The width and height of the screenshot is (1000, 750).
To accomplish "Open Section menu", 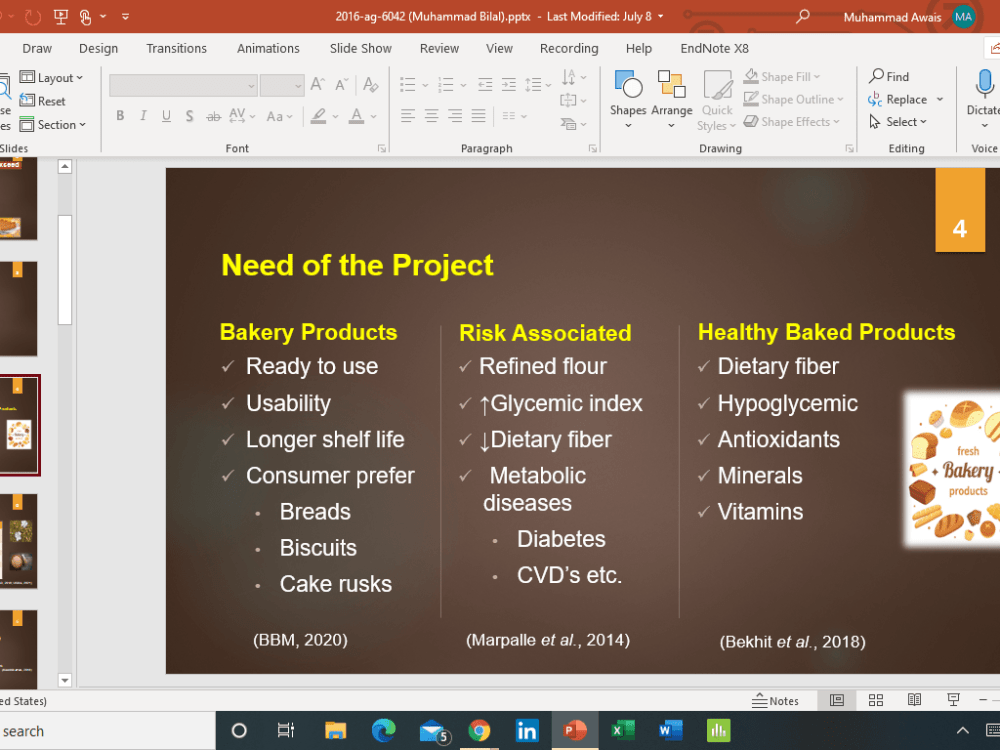I will [x=52, y=124].
